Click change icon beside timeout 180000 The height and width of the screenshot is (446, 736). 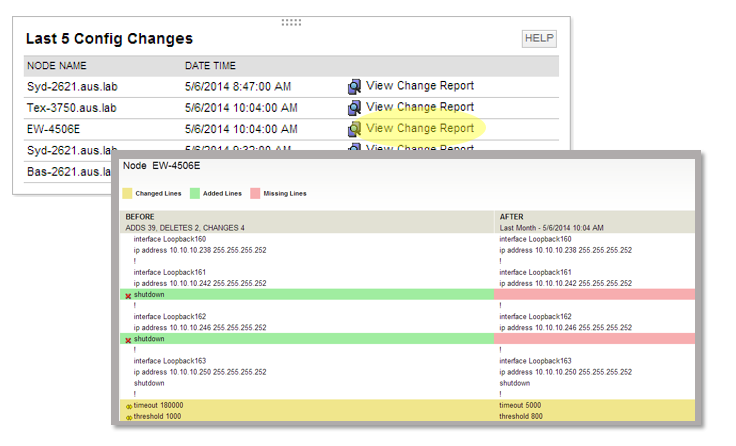coord(129,407)
